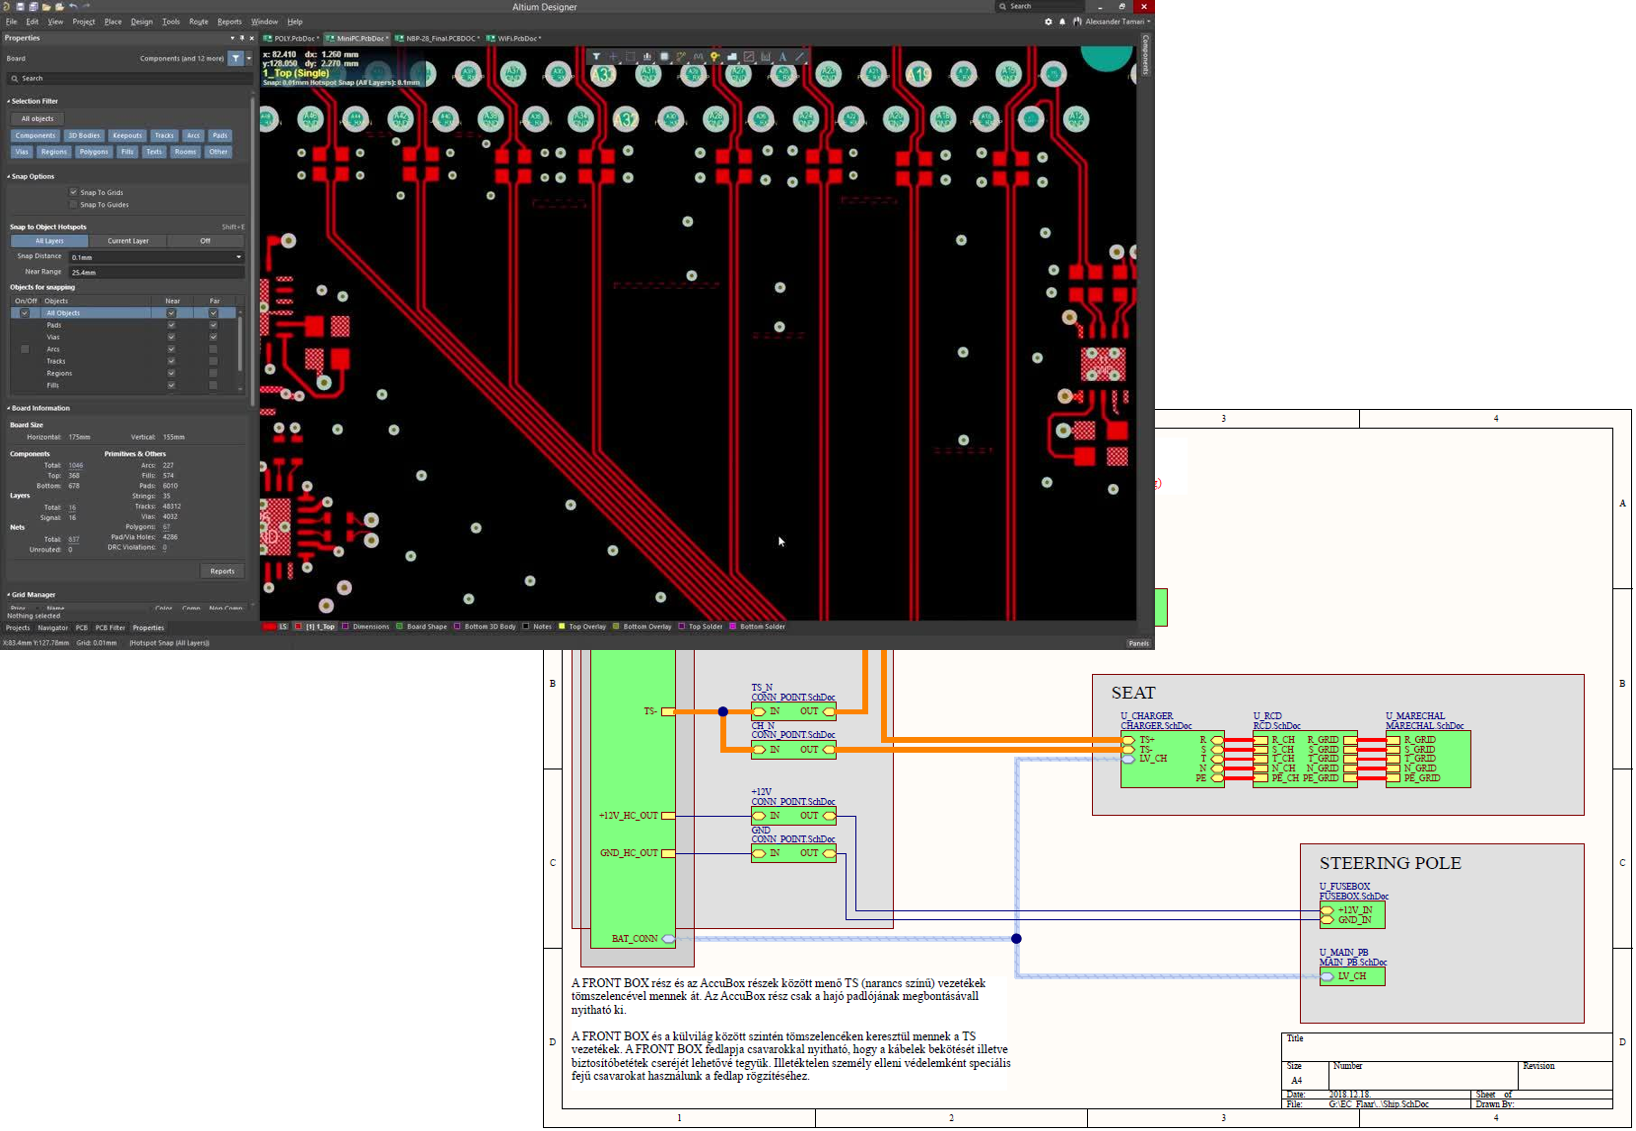Uncheck the Near checkbox for Pads
The height and width of the screenshot is (1131, 1636).
171,325
